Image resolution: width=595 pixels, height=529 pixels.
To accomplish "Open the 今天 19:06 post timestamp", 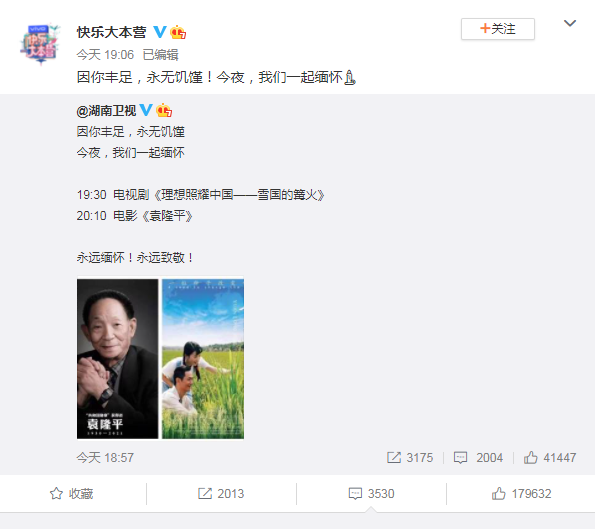I will pyautogui.click(x=105, y=55).
